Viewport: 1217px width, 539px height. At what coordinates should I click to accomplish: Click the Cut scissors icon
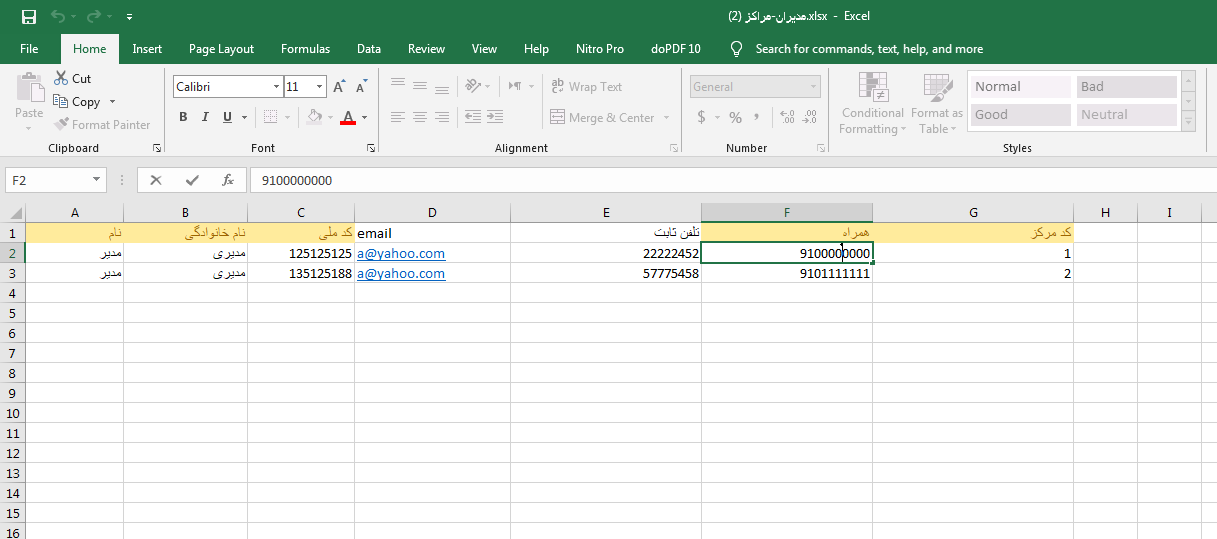pos(60,78)
